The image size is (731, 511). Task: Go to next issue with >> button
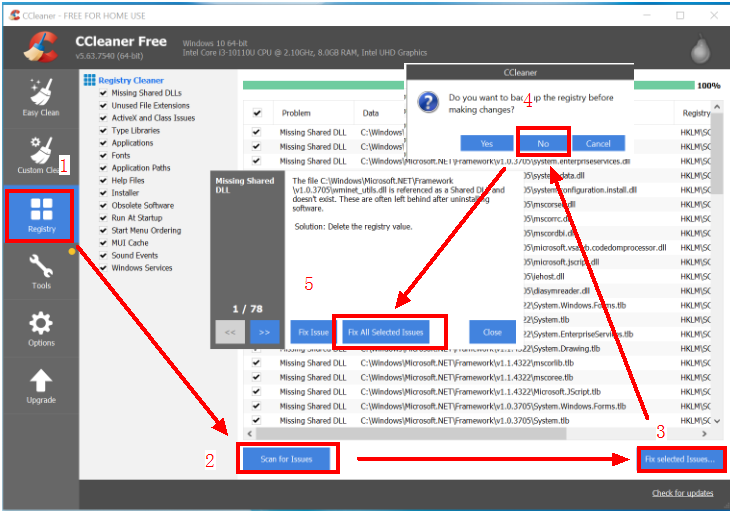264,332
